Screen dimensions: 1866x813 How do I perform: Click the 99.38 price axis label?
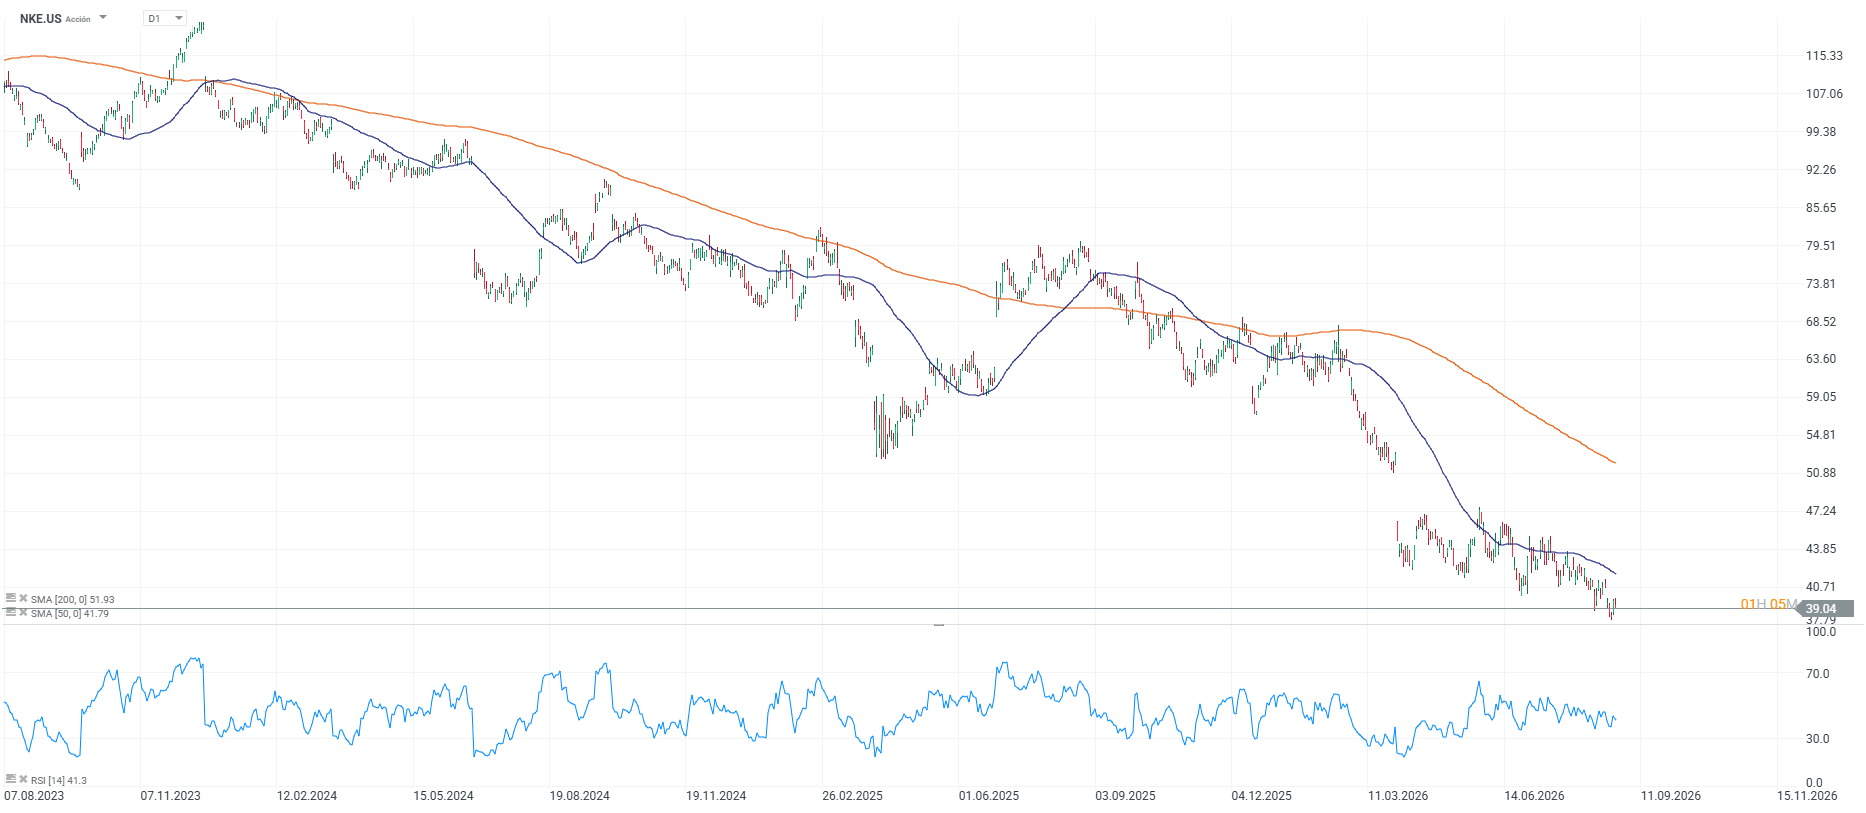click(x=1821, y=132)
